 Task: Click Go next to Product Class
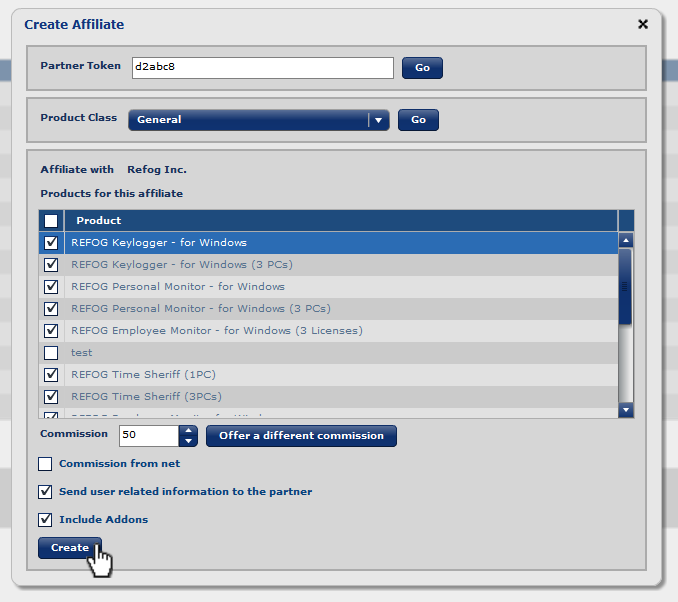(418, 120)
